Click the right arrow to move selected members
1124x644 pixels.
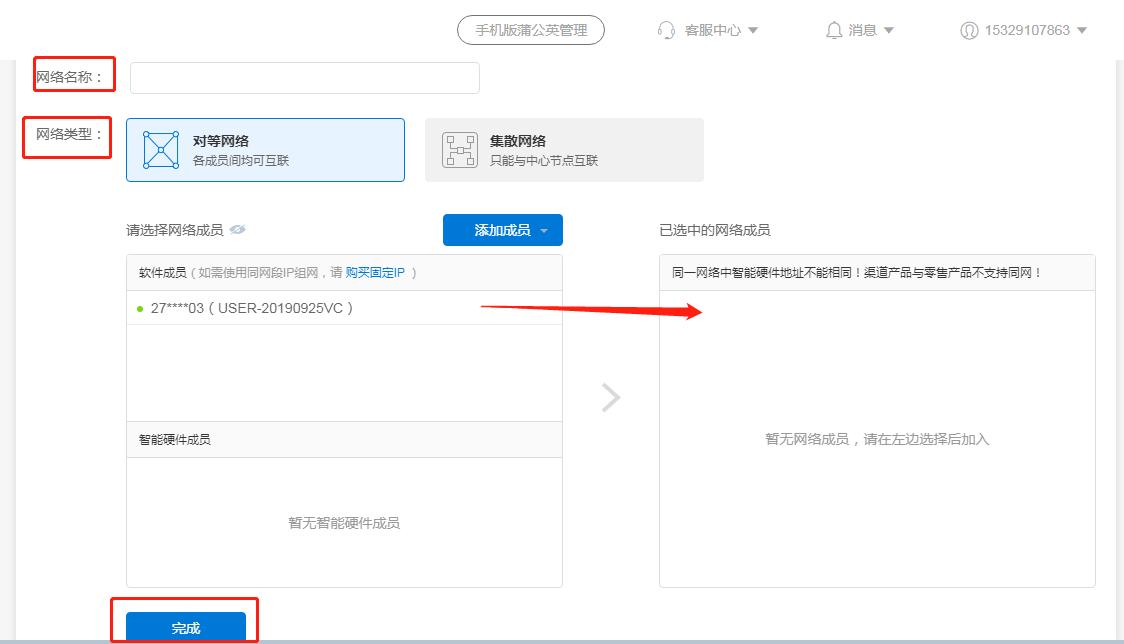[610, 397]
